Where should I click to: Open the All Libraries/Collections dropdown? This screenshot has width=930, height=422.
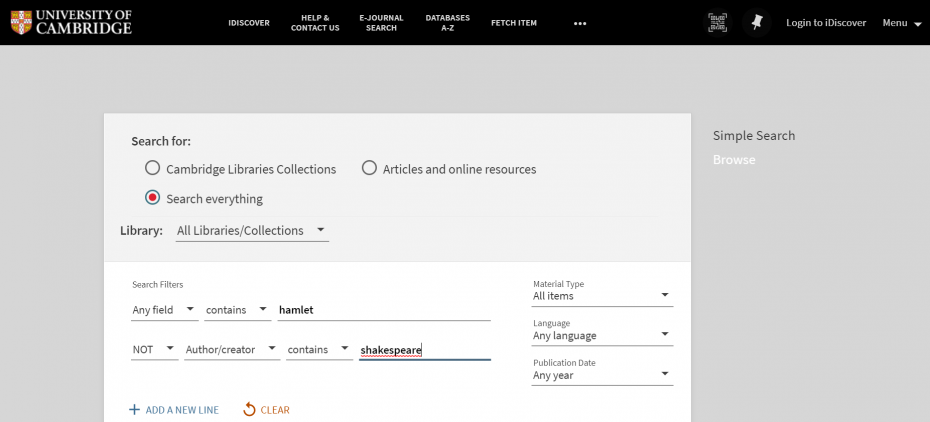pyautogui.click(x=251, y=231)
